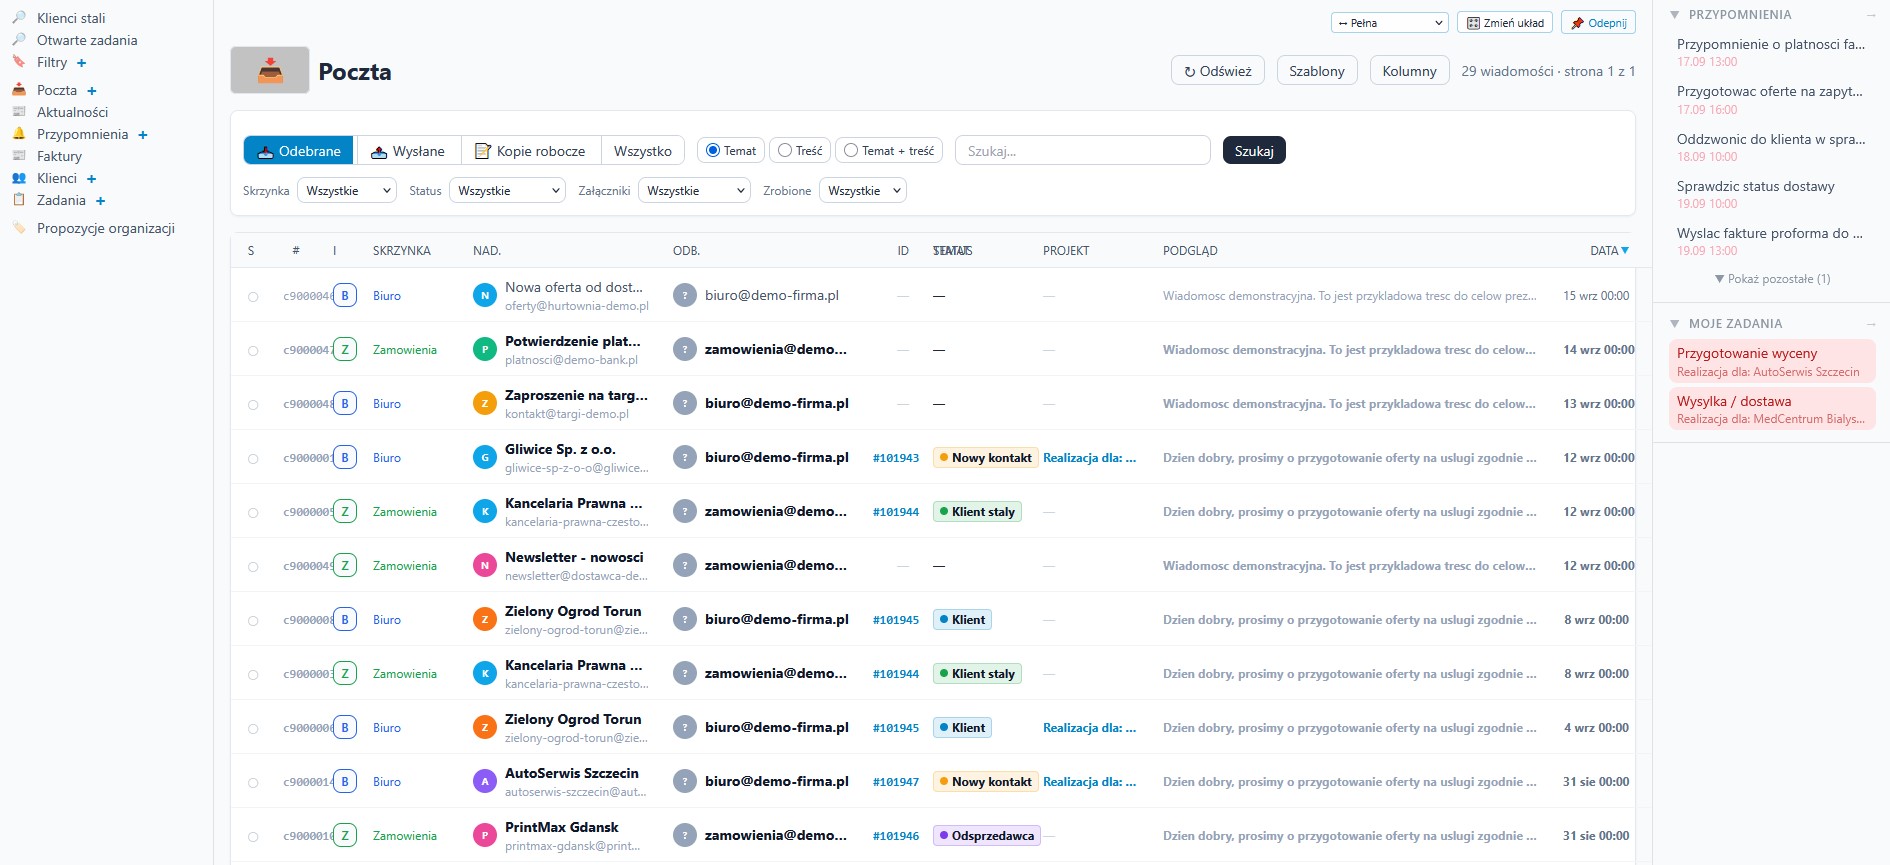Click the Szukaj search button

(1254, 151)
